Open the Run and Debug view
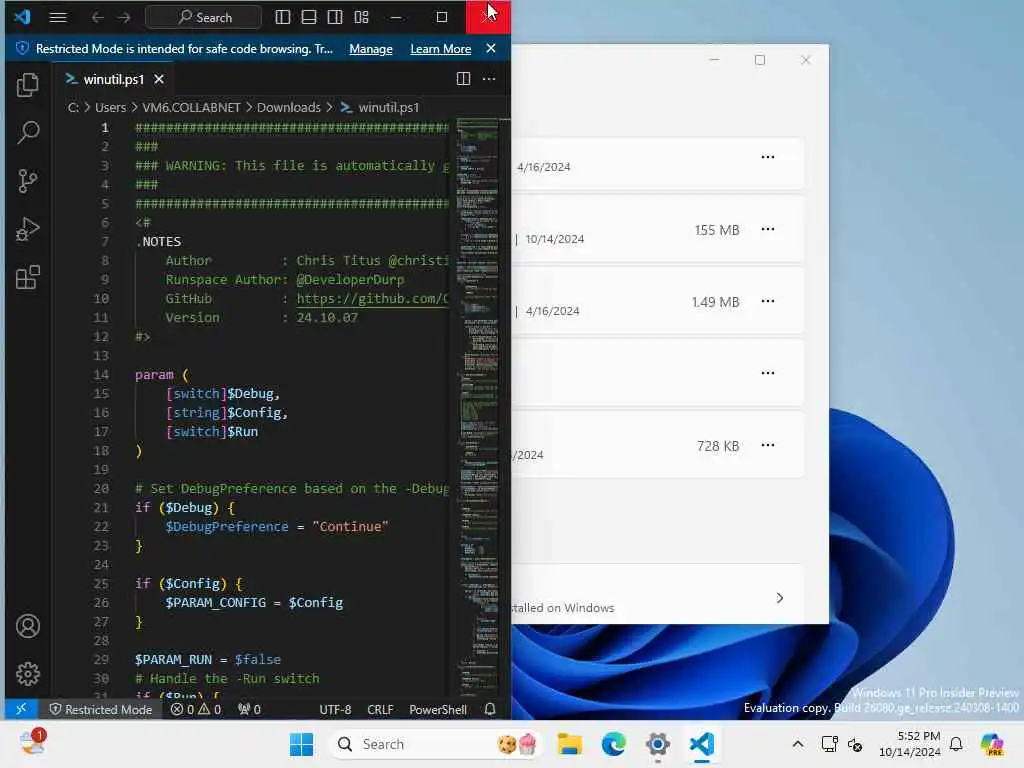 pos(27,229)
